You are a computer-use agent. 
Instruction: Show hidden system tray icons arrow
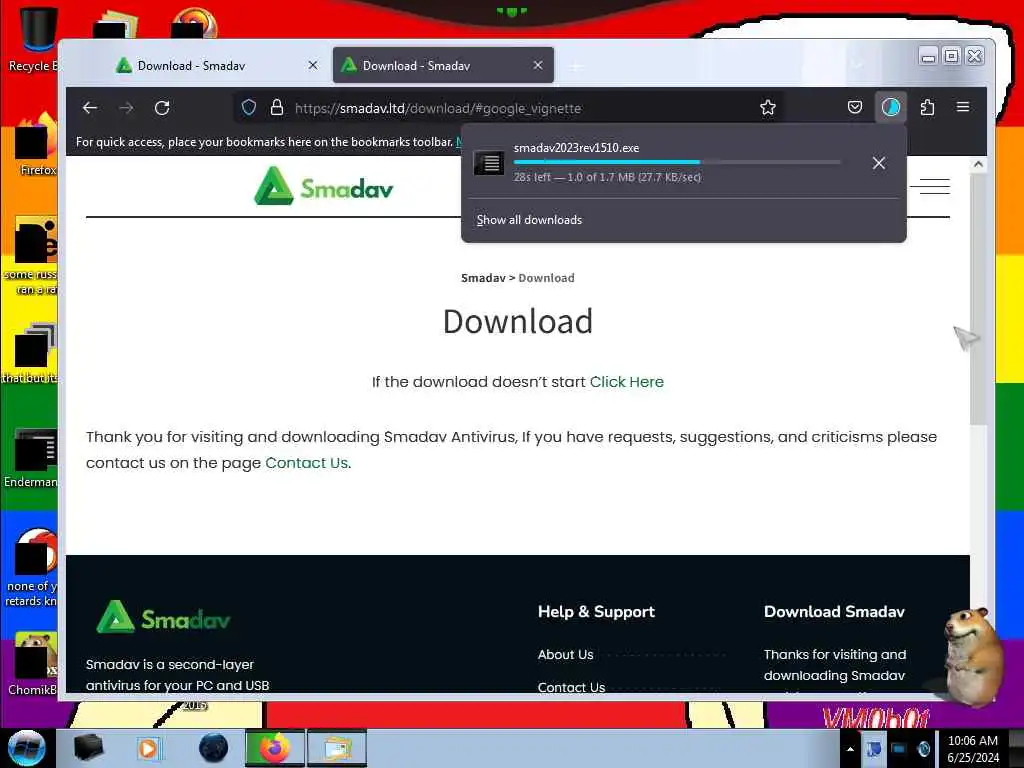[850, 749]
